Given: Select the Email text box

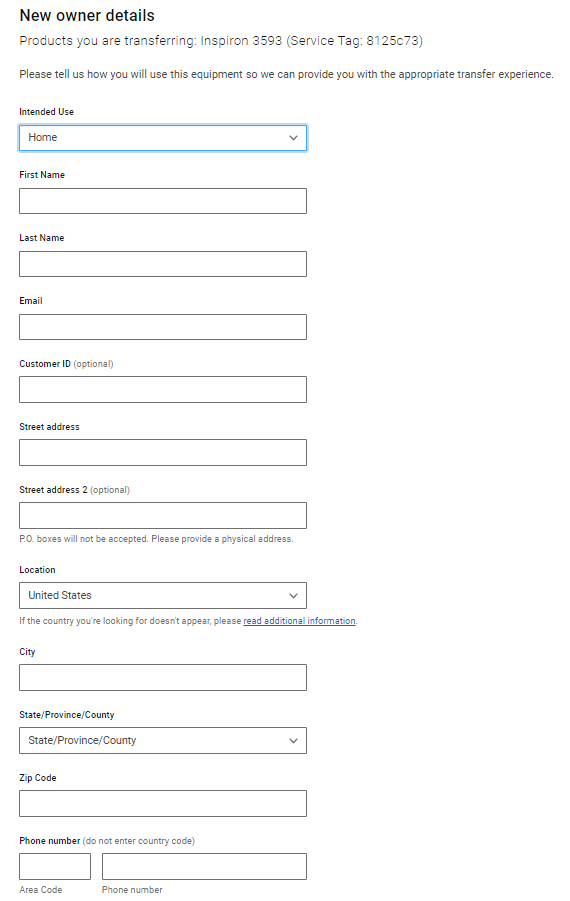Looking at the screenshot, I should point(163,327).
